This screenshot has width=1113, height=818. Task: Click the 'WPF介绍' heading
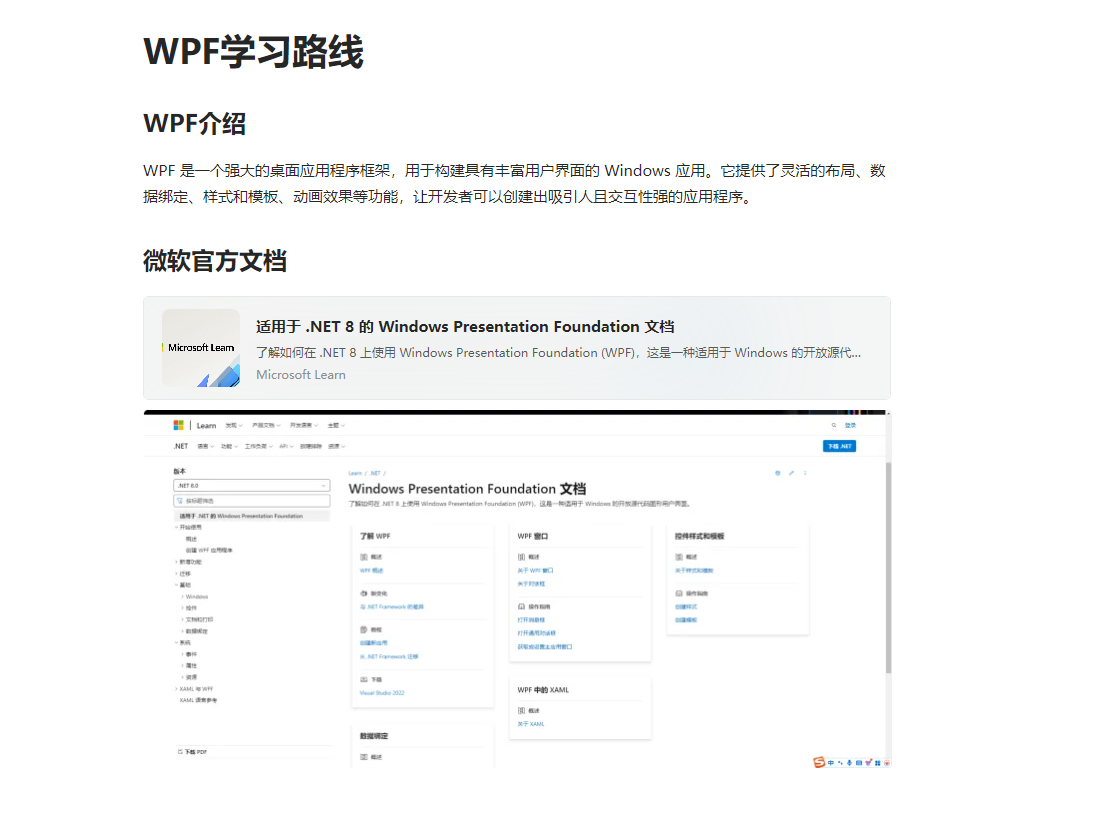[194, 124]
